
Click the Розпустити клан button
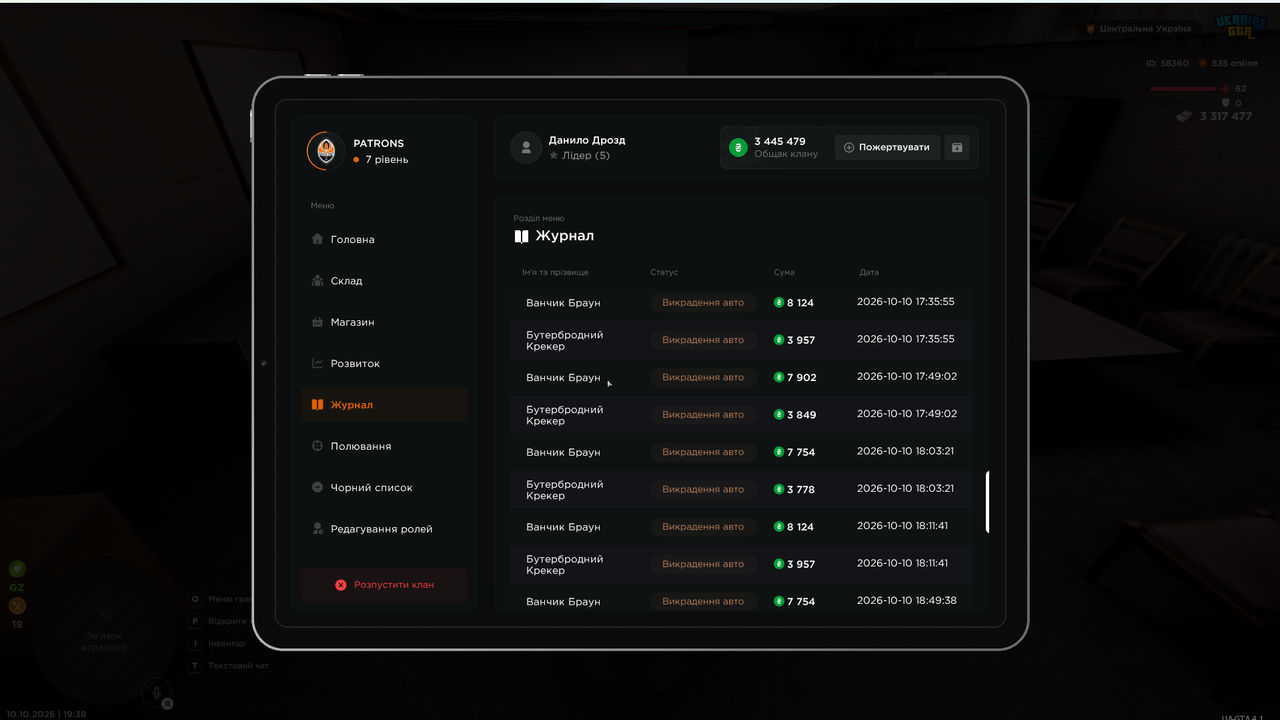[x=384, y=585]
